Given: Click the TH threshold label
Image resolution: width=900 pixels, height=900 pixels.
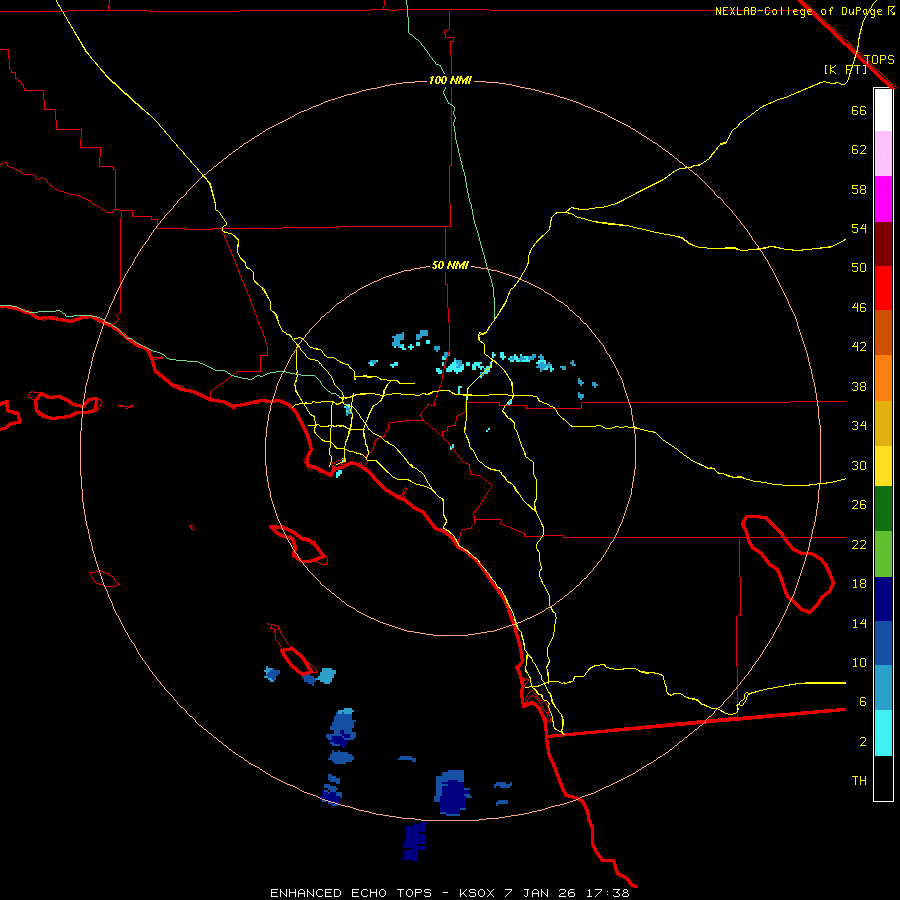Looking at the screenshot, I should point(859,781).
